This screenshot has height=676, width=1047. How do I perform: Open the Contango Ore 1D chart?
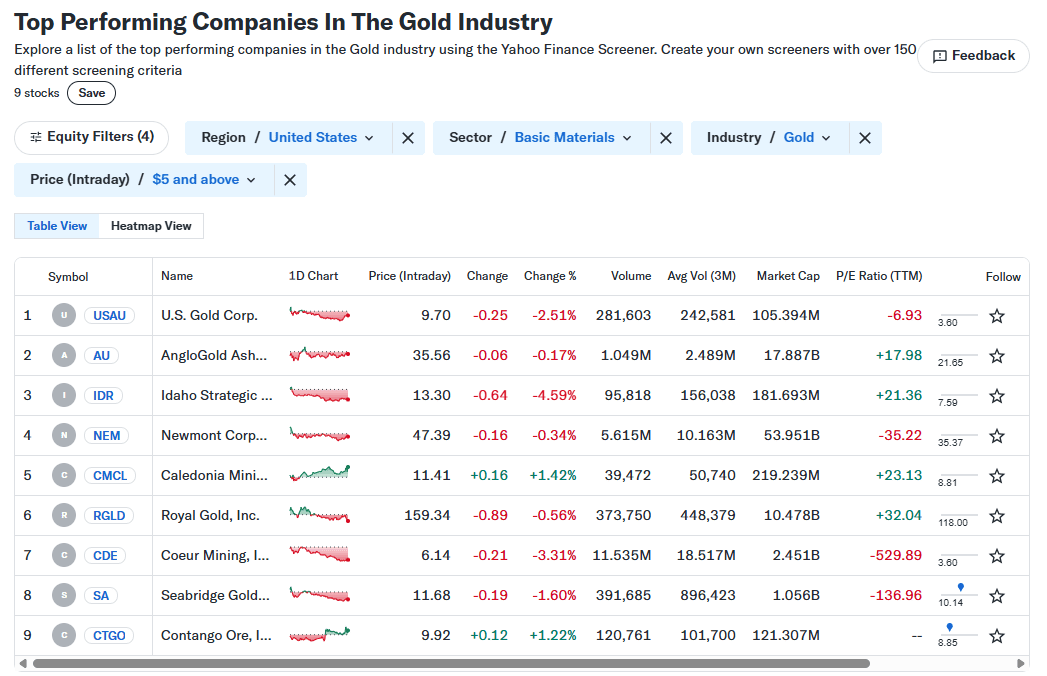(320, 635)
